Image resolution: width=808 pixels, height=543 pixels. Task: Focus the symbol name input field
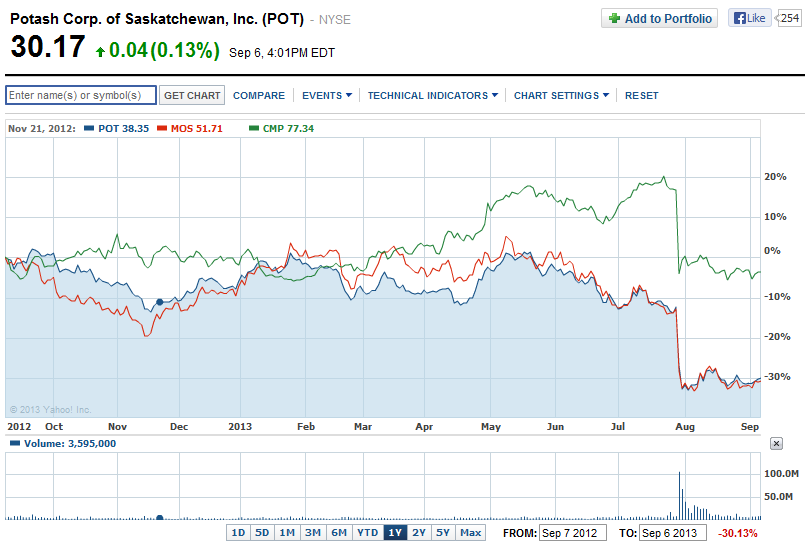click(x=81, y=95)
